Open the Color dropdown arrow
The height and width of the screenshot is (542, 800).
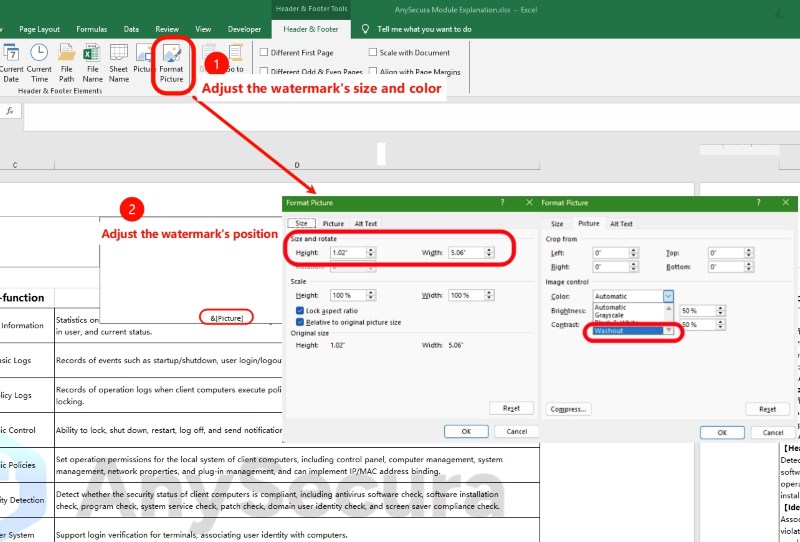668,296
